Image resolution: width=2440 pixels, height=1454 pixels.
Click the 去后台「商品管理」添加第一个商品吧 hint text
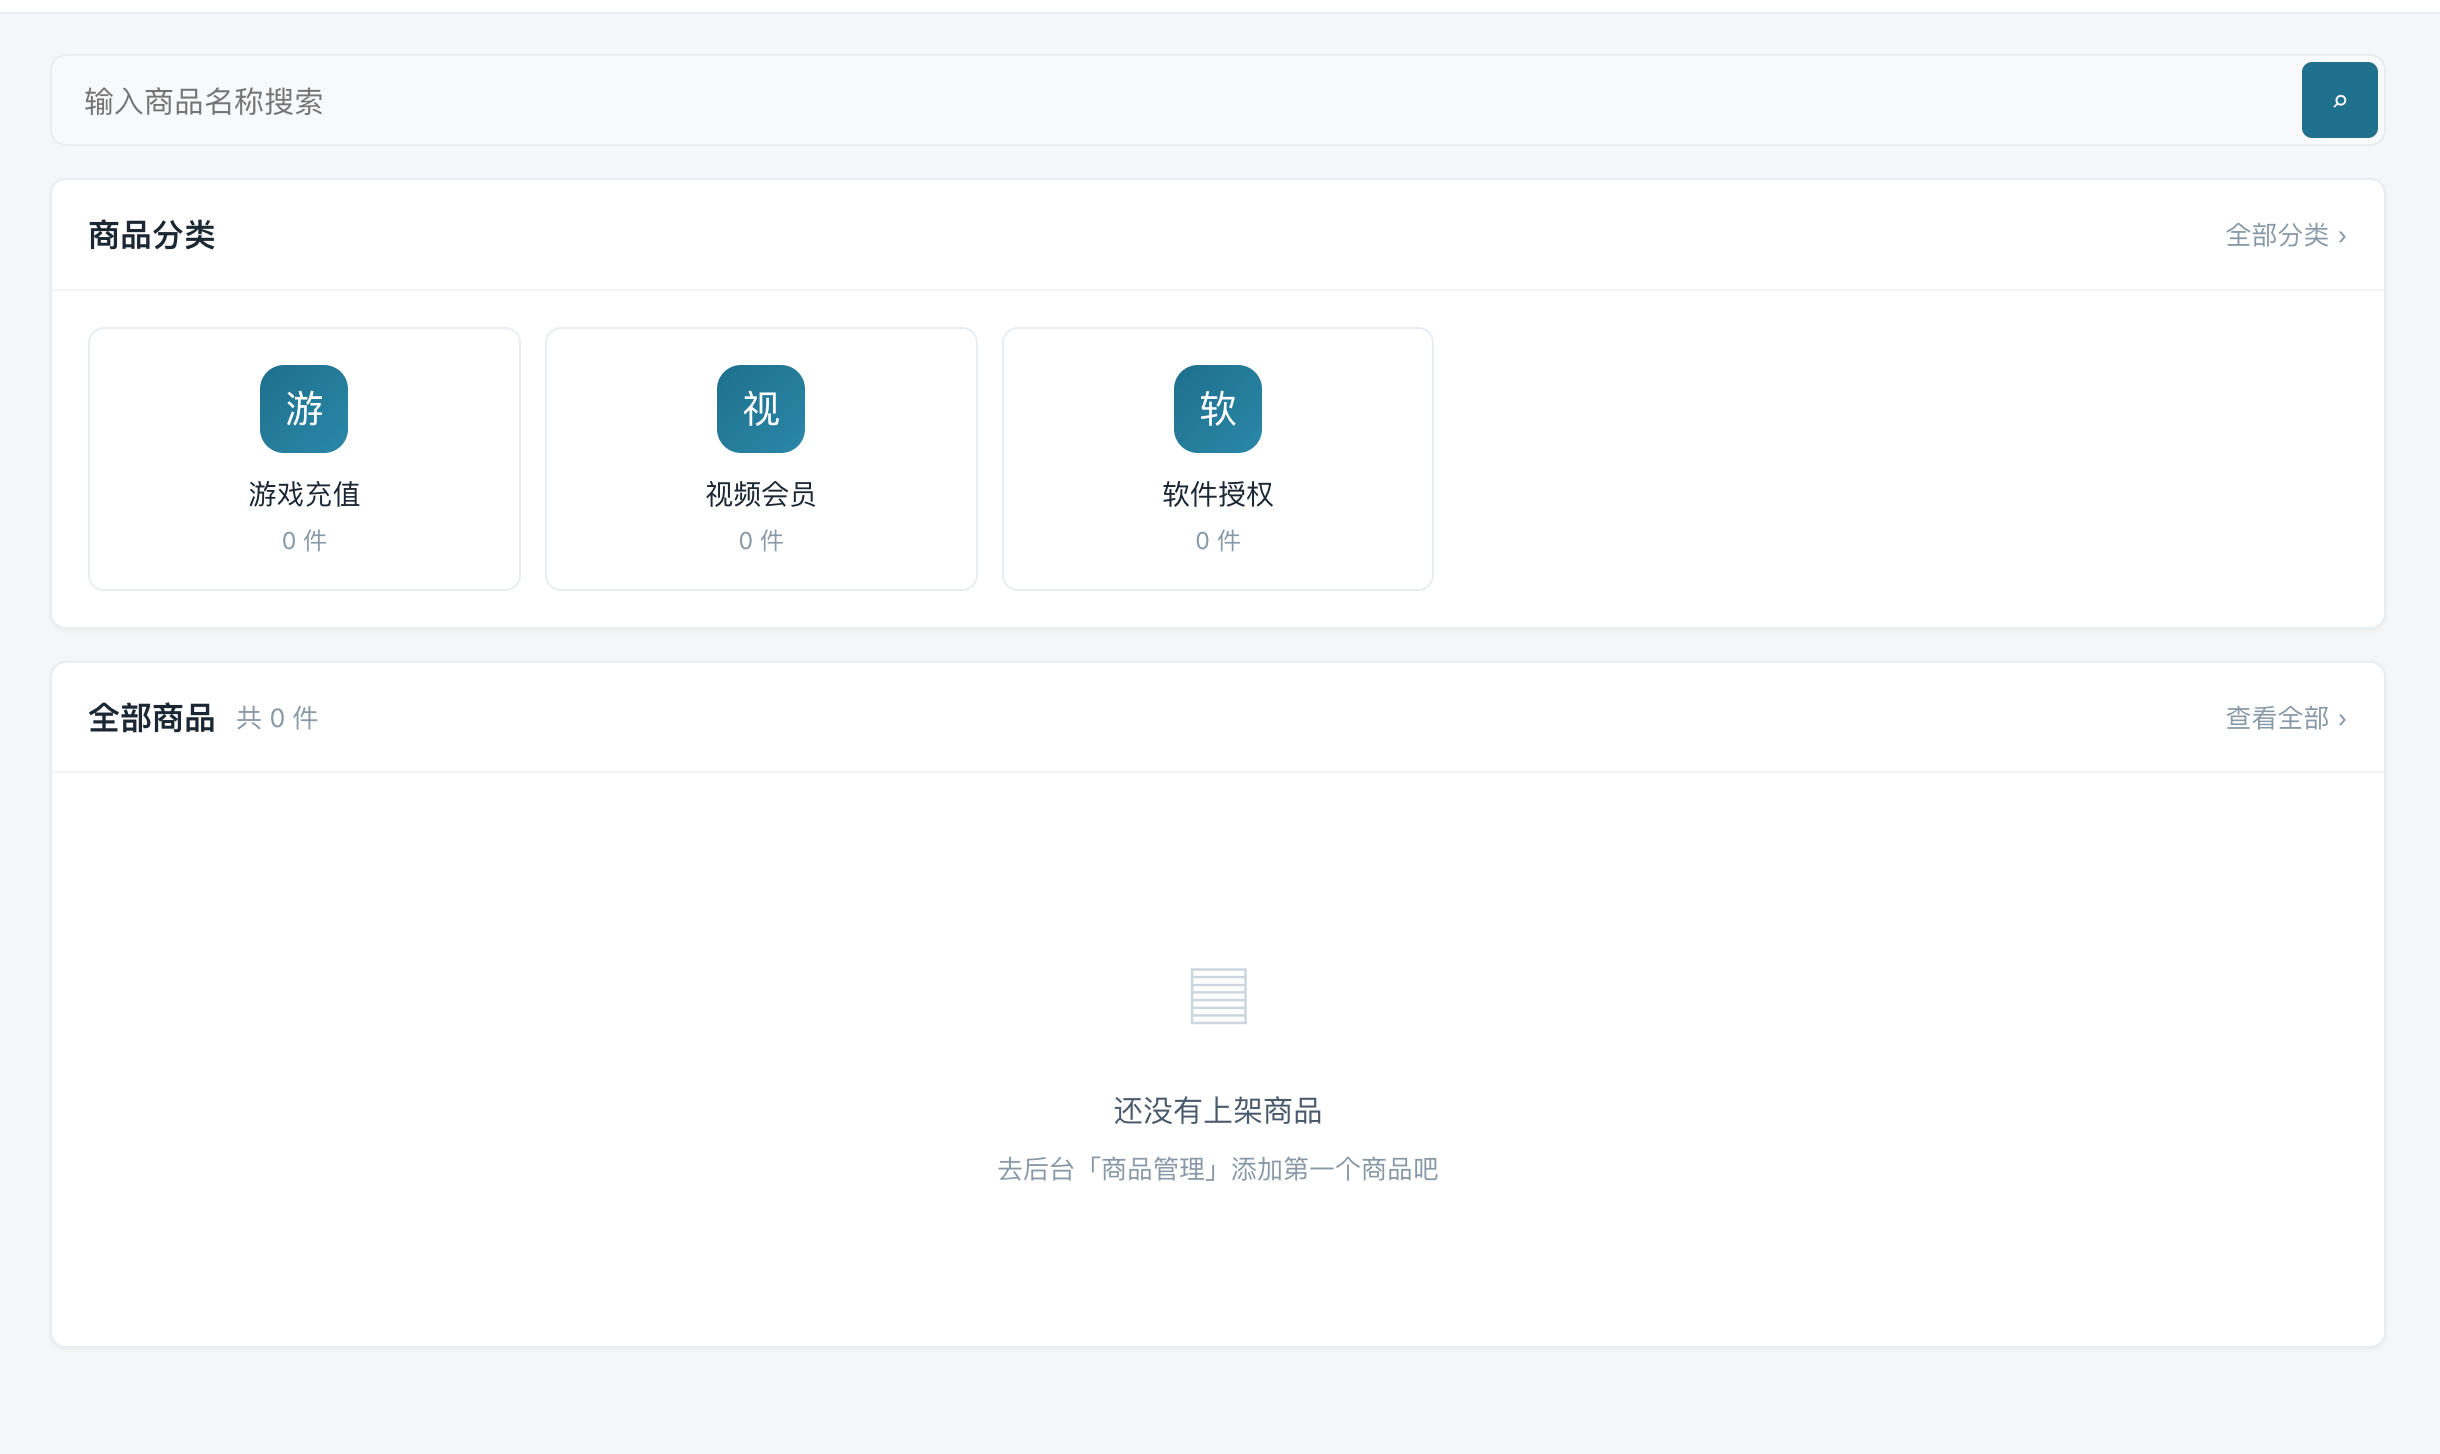(x=1218, y=1169)
